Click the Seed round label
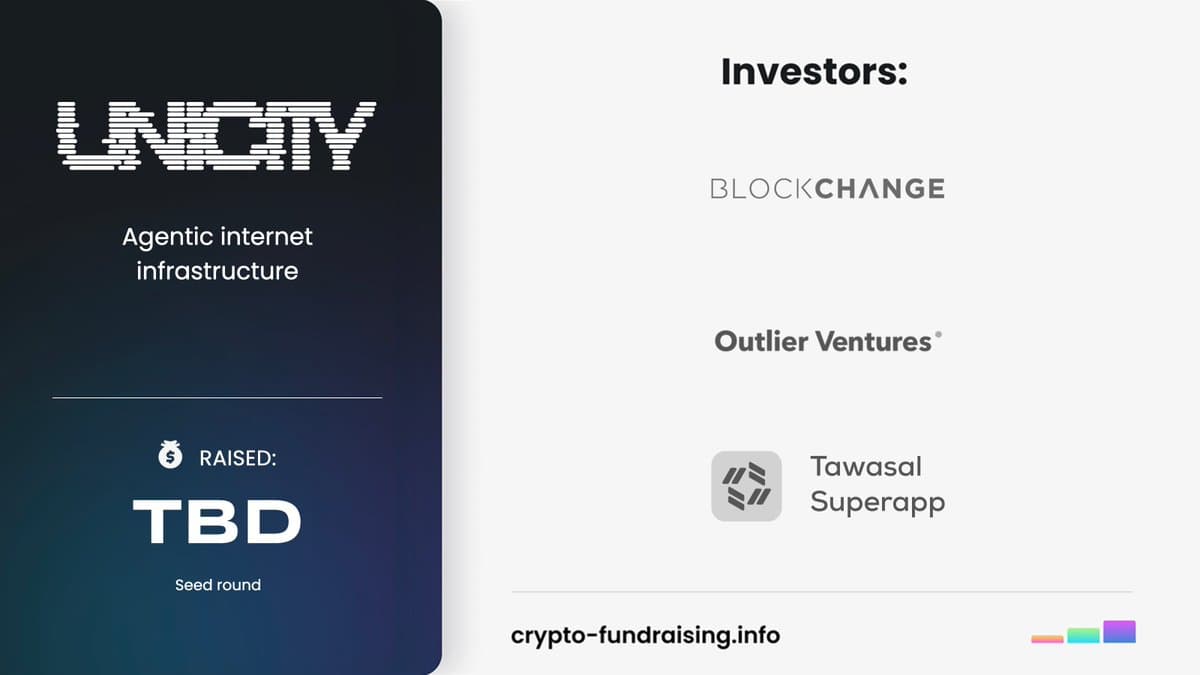The width and height of the screenshot is (1200, 675). (x=217, y=585)
